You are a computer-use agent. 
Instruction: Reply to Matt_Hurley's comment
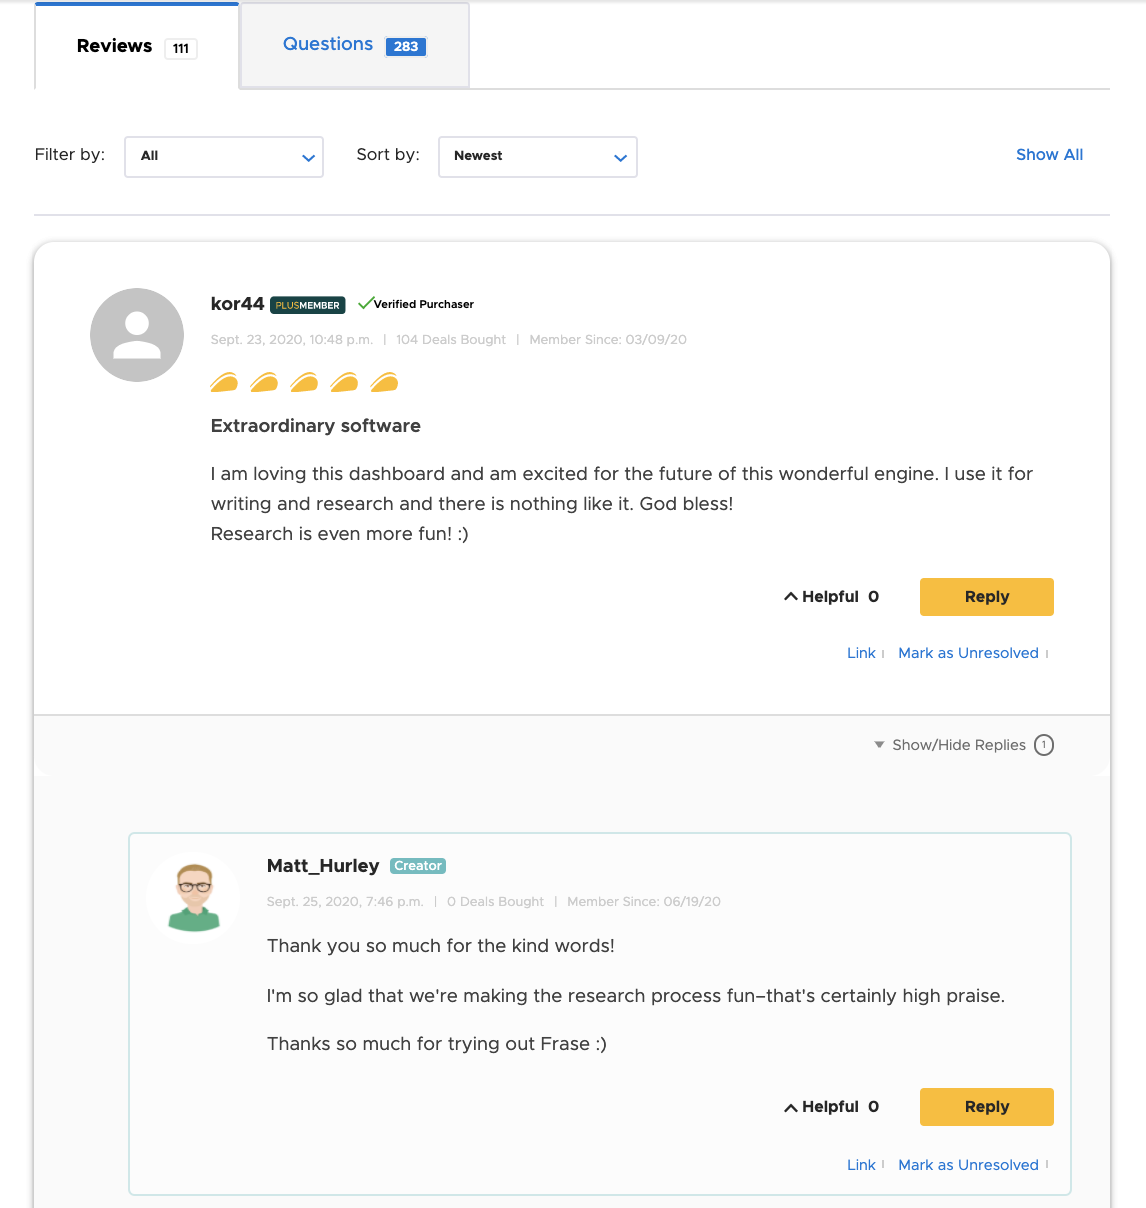click(x=987, y=1107)
